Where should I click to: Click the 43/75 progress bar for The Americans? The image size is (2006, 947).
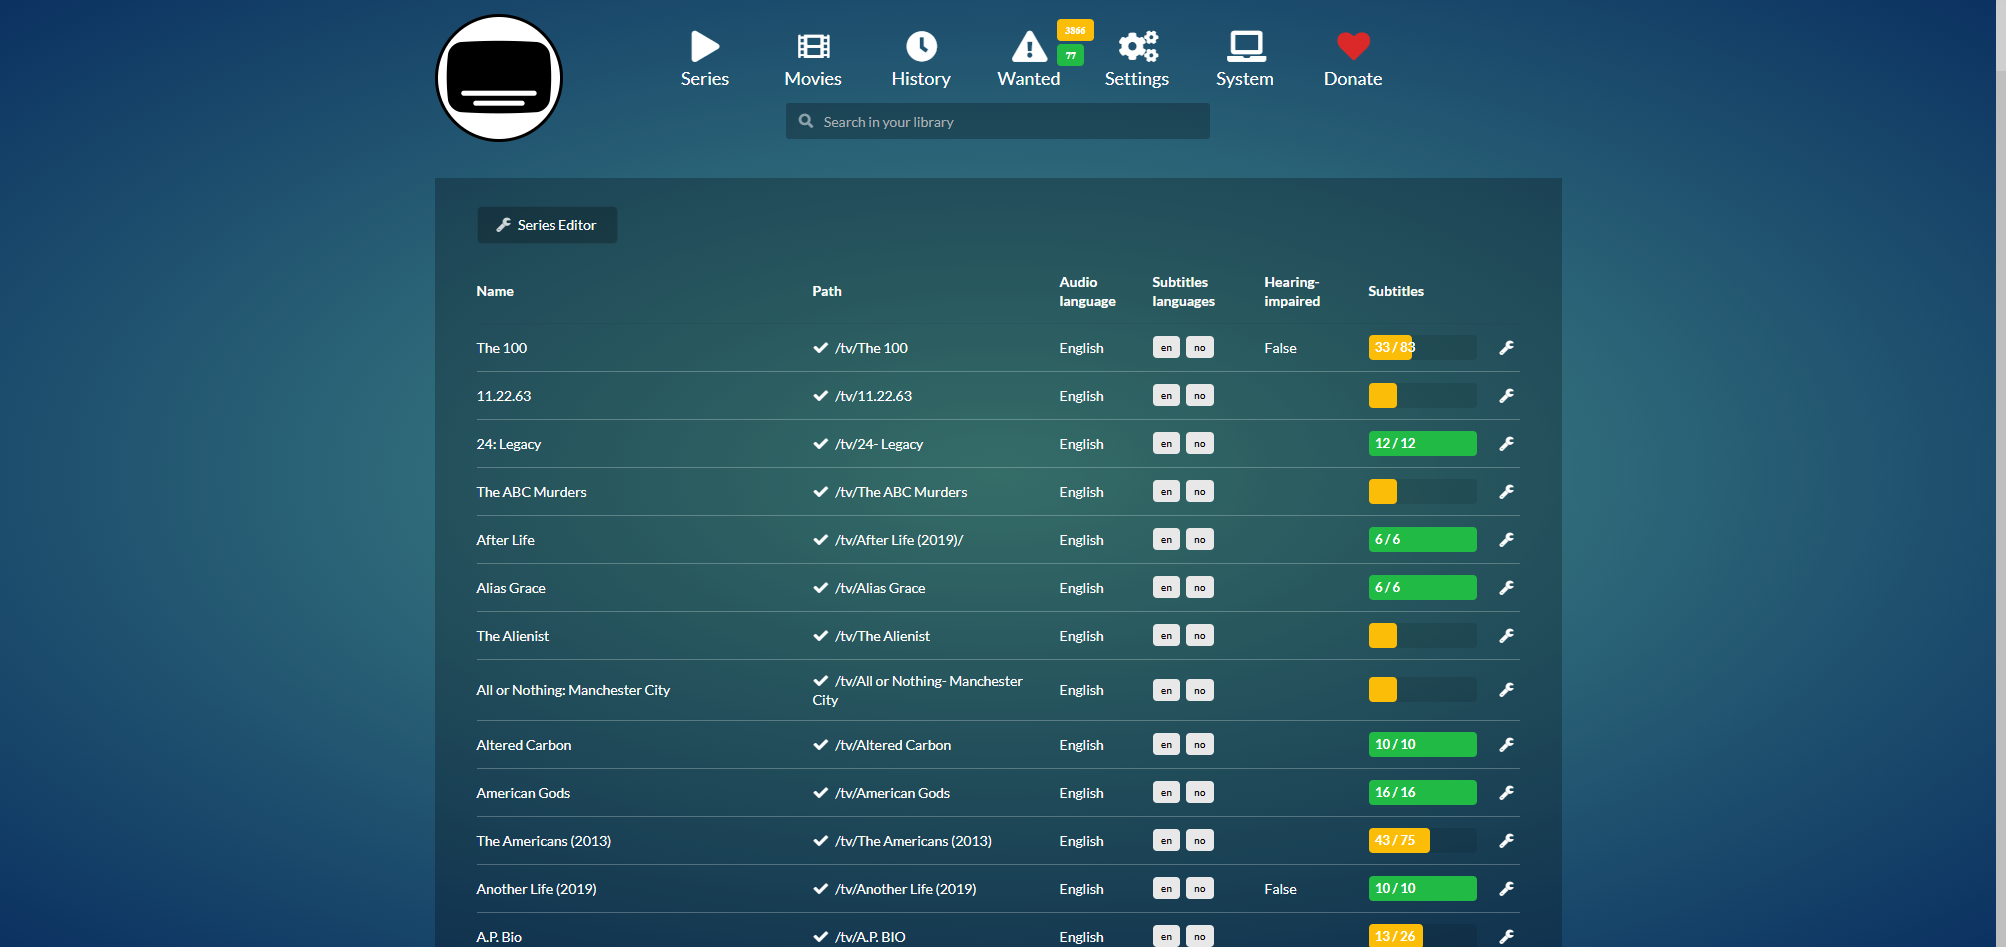click(1421, 841)
